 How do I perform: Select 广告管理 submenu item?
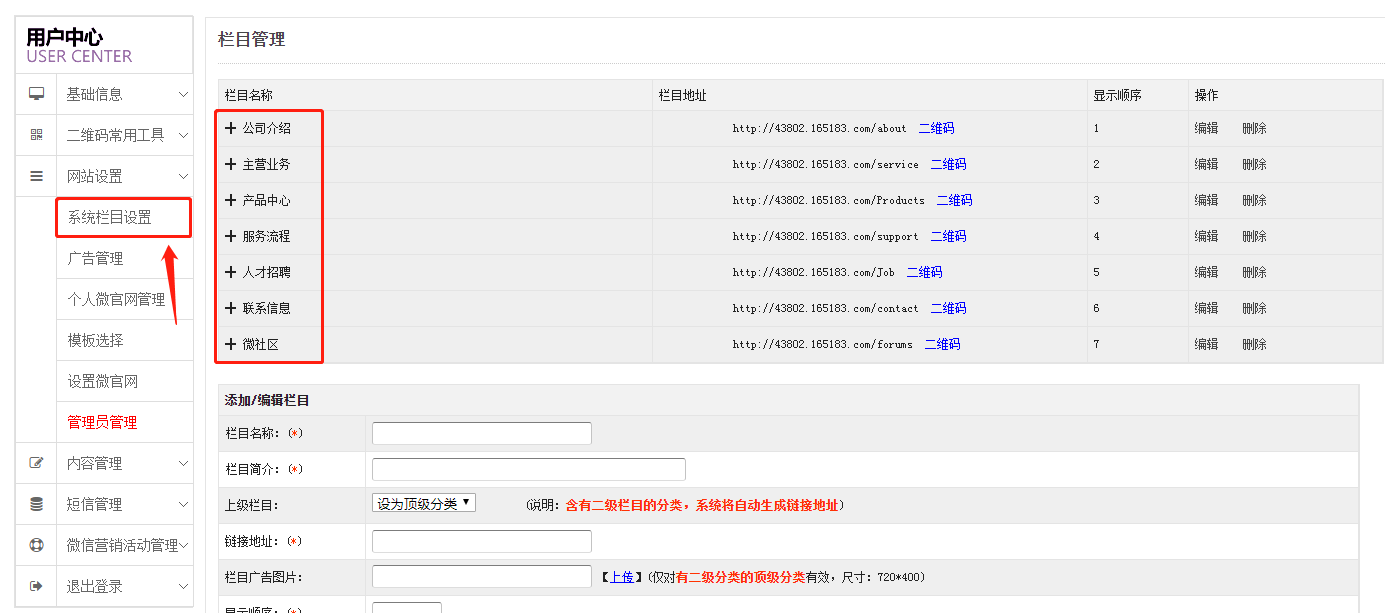tap(95, 258)
